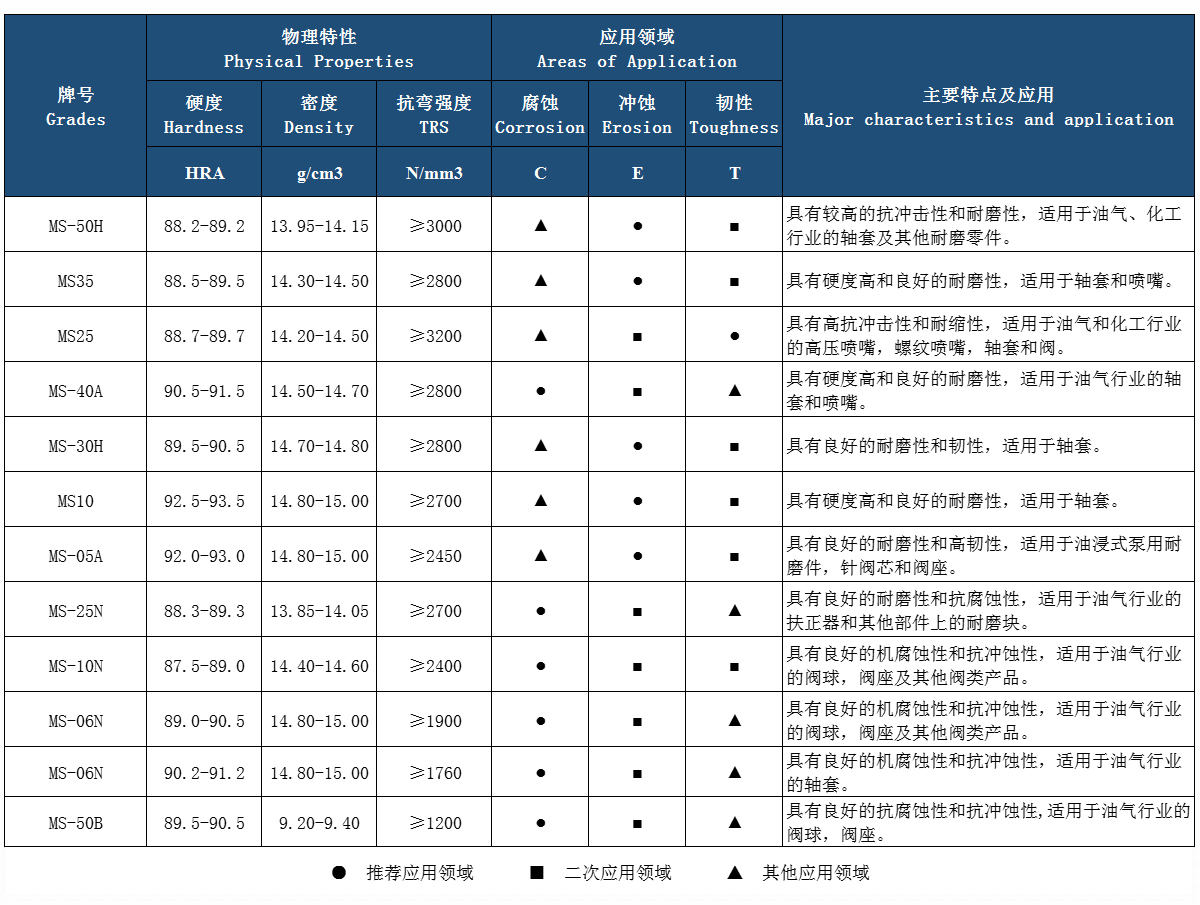1200x905 pixels.
Task: Click the 物理特性 Physical Properties group header
Action: (319, 48)
